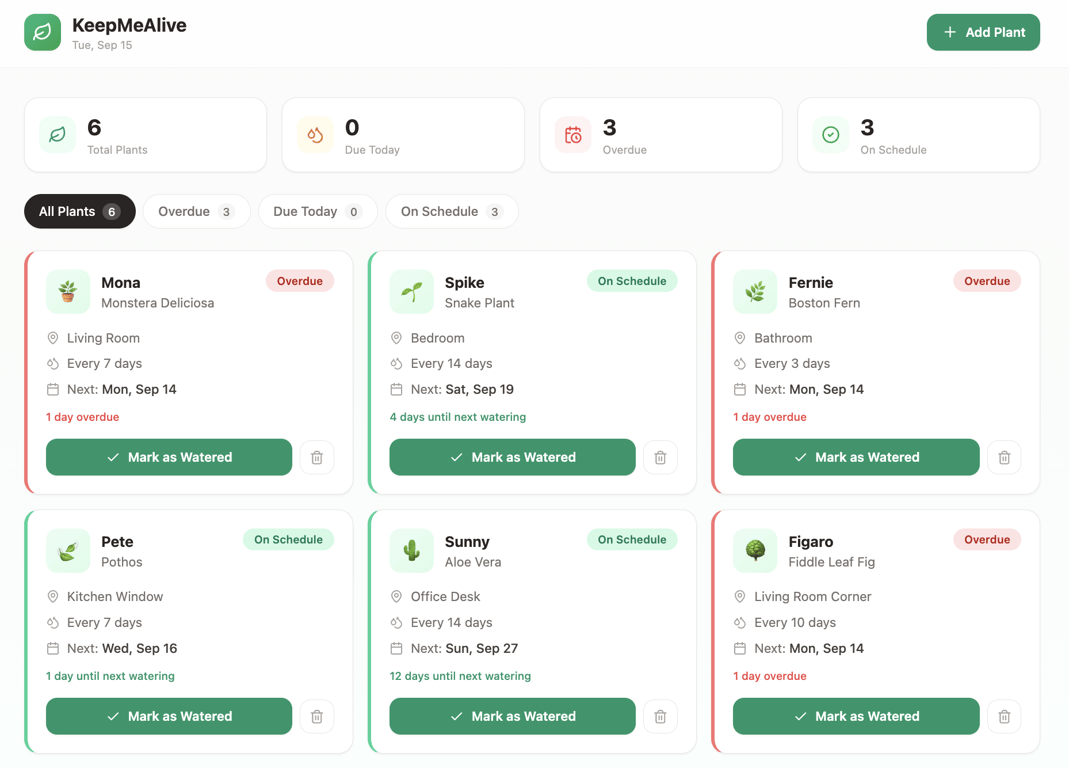Click the 'Snake Plant' species text

[479, 303]
